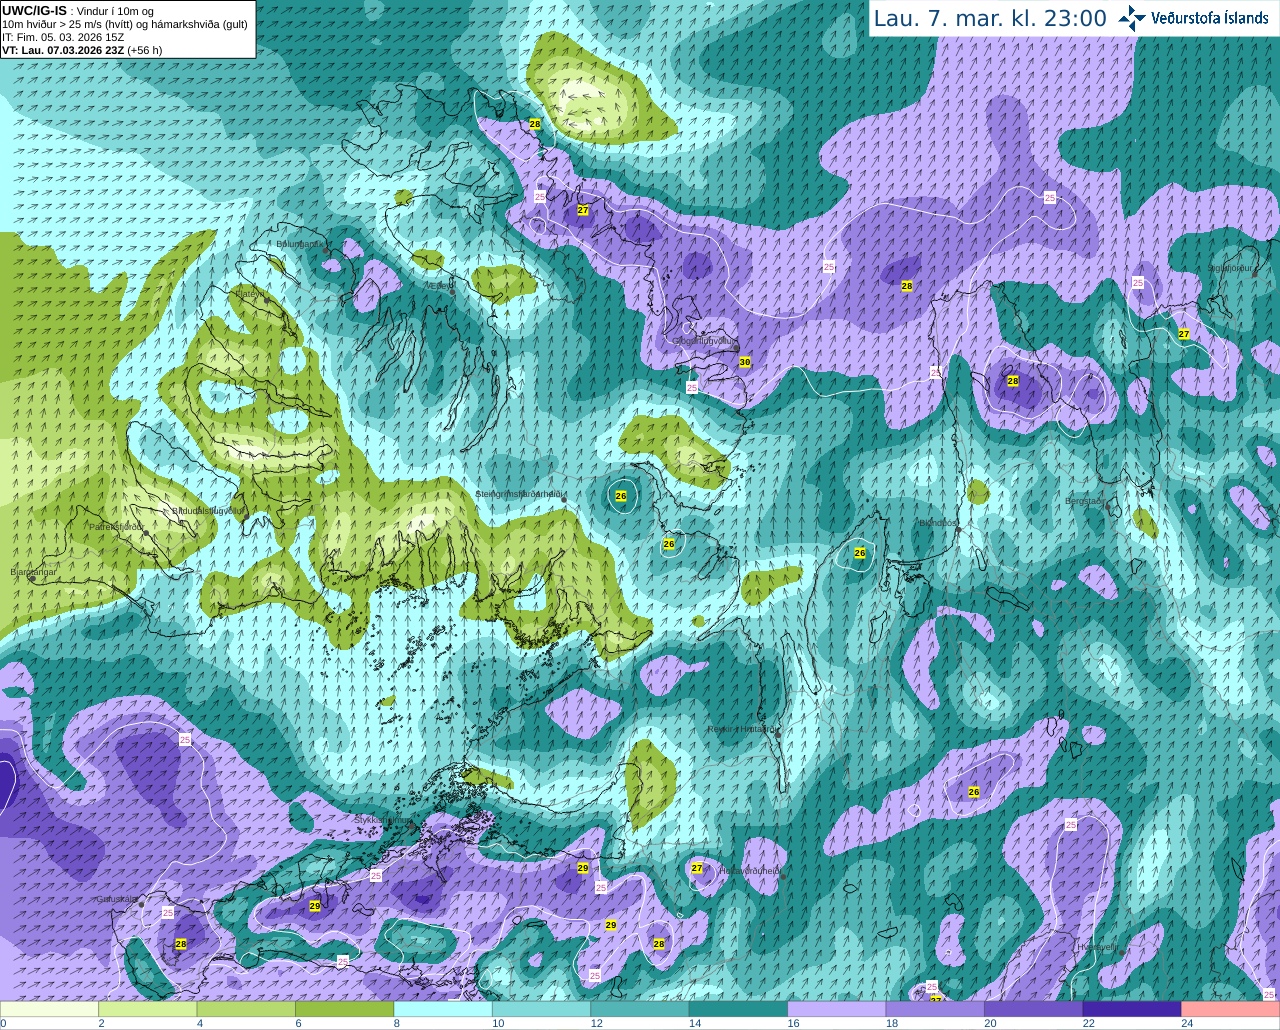Click the white 25 contour label near Siglufjörður
This screenshot has height=1030, width=1280.
pos(1138,283)
